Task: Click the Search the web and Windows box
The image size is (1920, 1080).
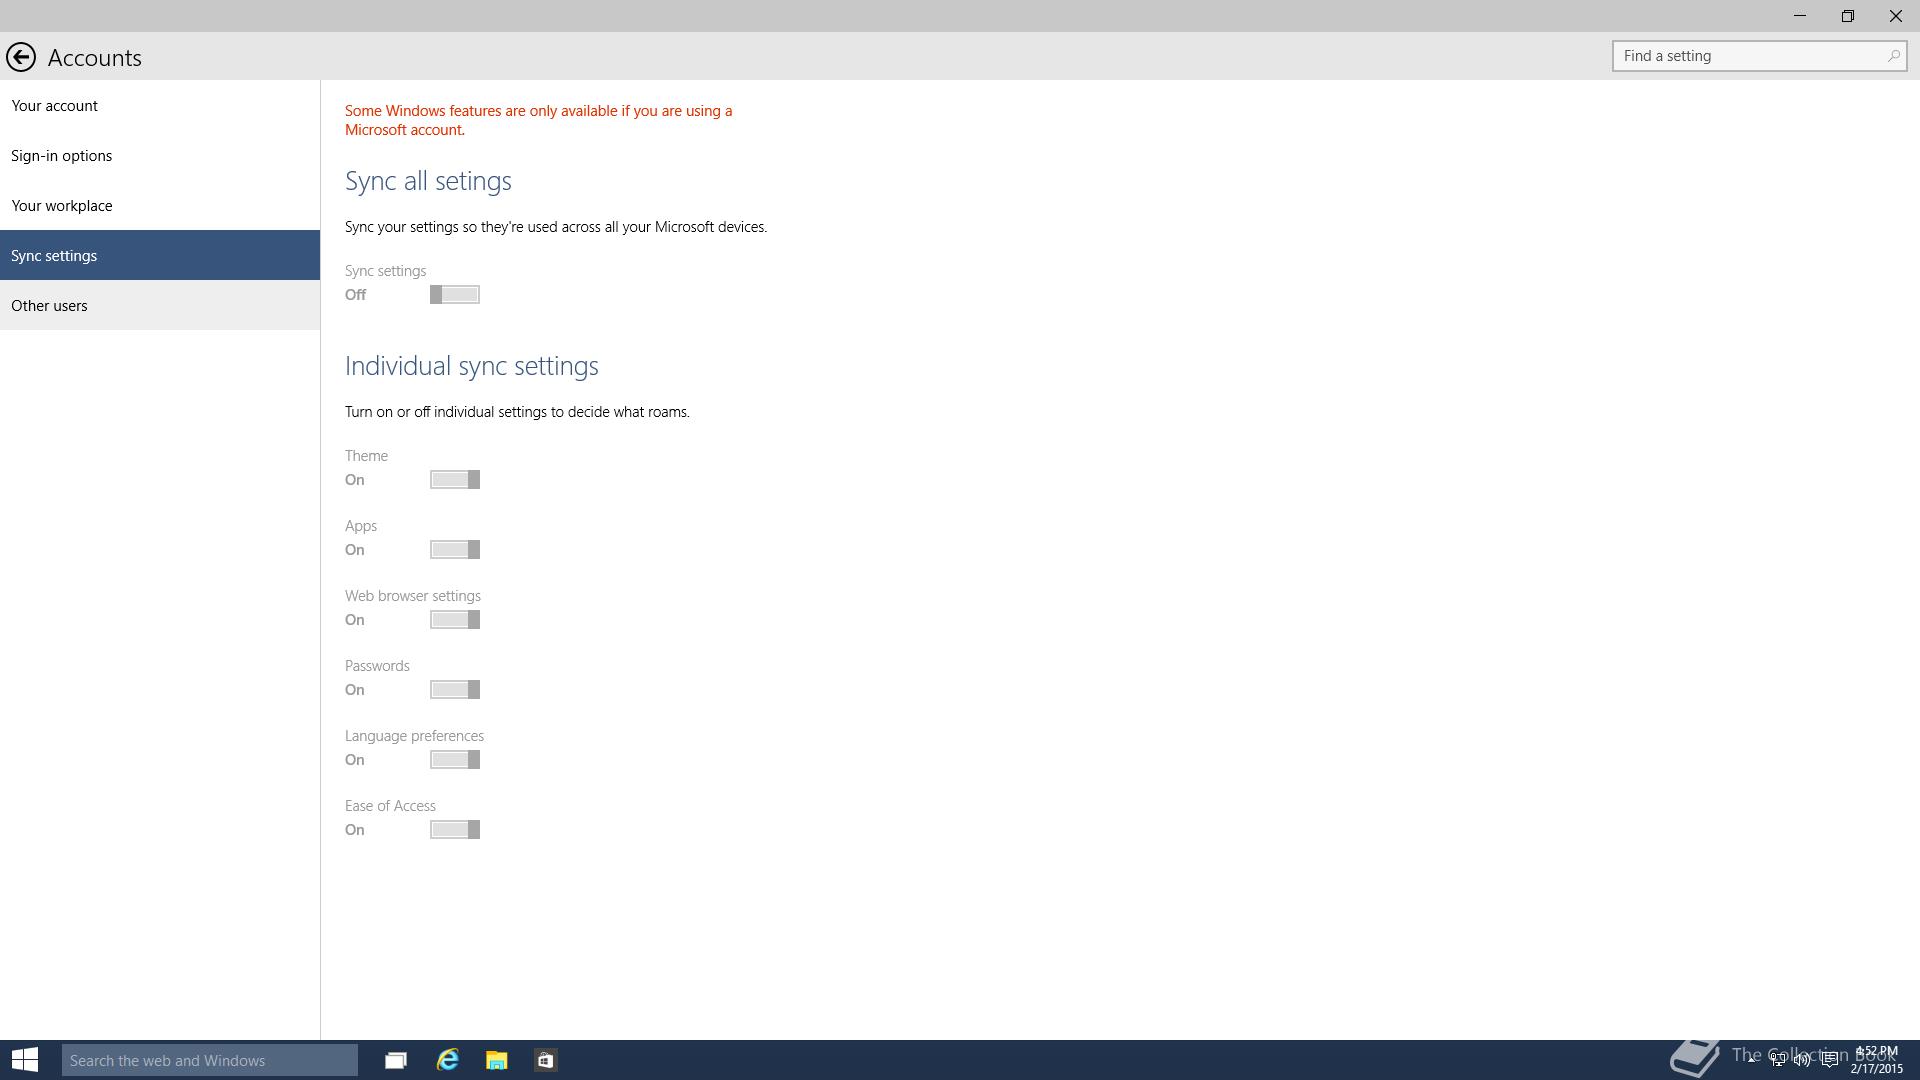Action: point(210,1060)
